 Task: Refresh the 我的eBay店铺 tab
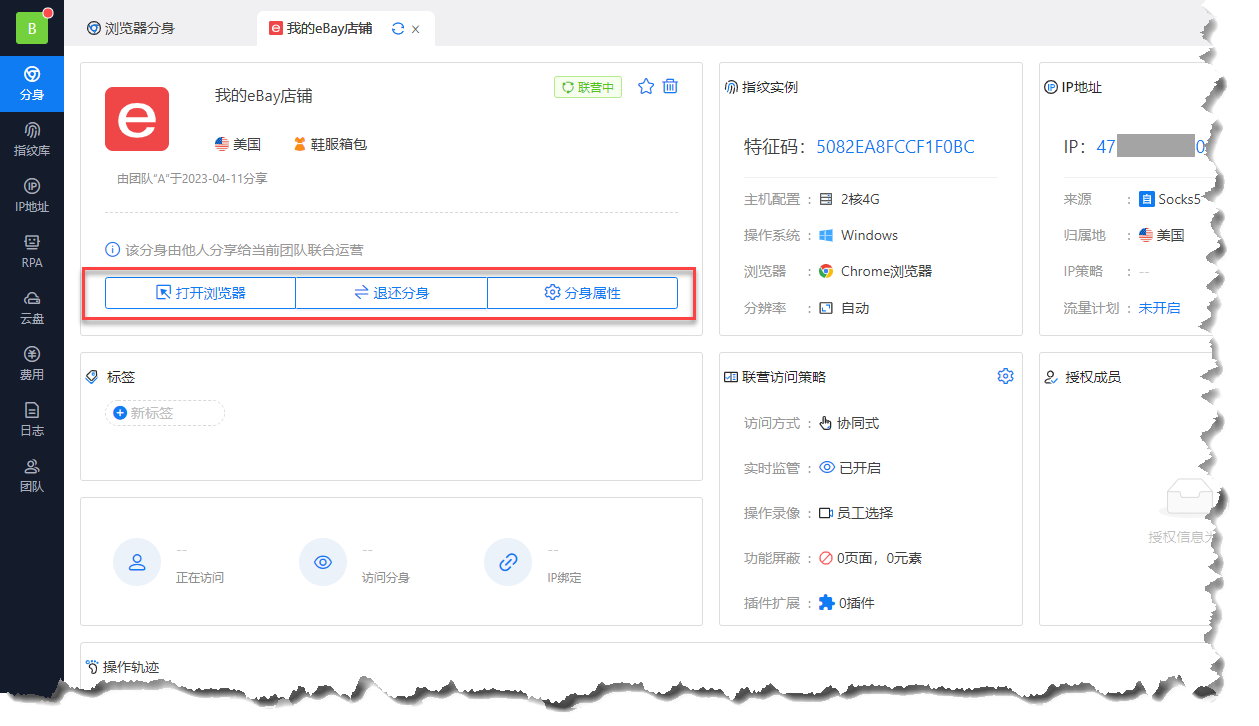pos(397,29)
